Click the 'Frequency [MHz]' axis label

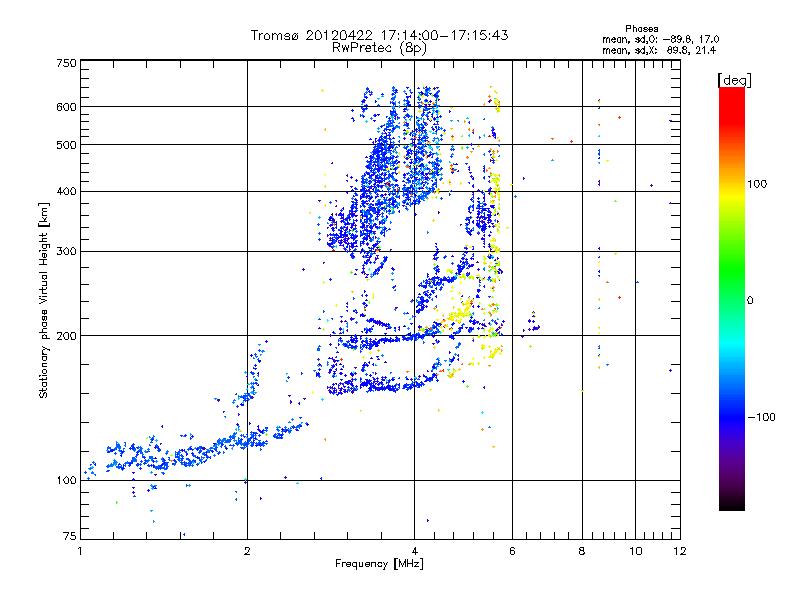(x=379, y=564)
